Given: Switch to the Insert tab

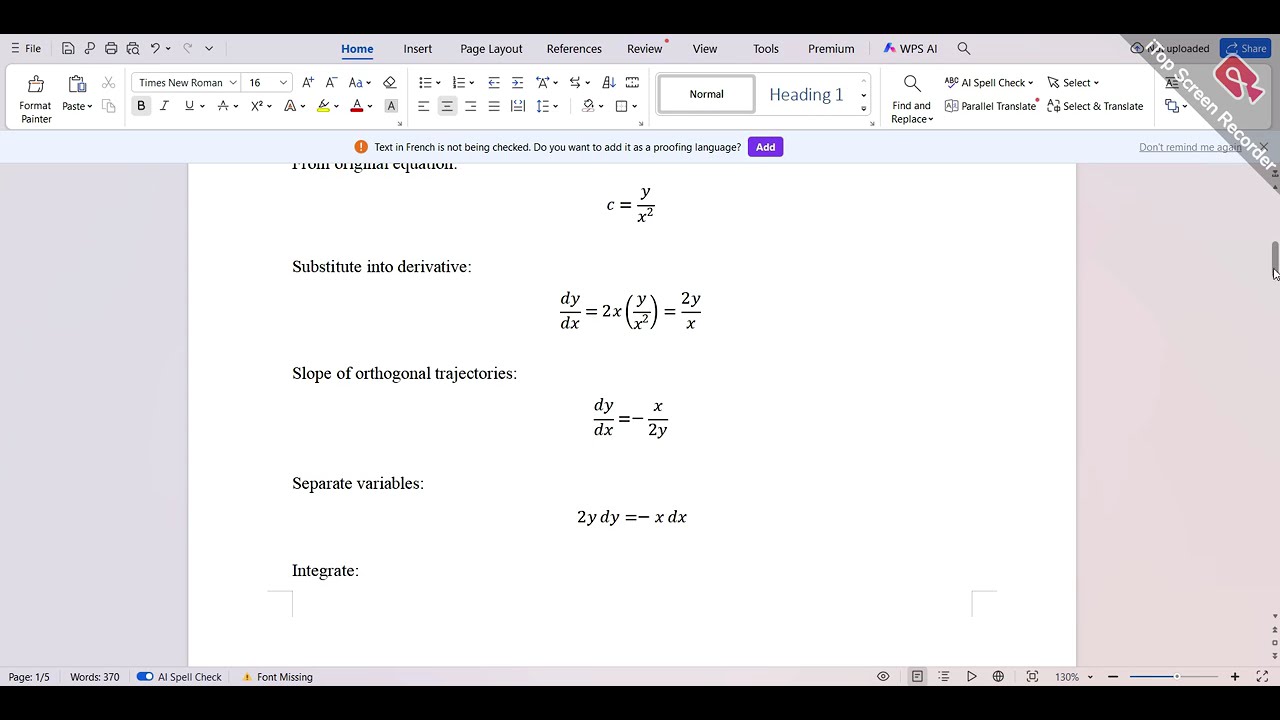Looking at the screenshot, I should coord(418,48).
